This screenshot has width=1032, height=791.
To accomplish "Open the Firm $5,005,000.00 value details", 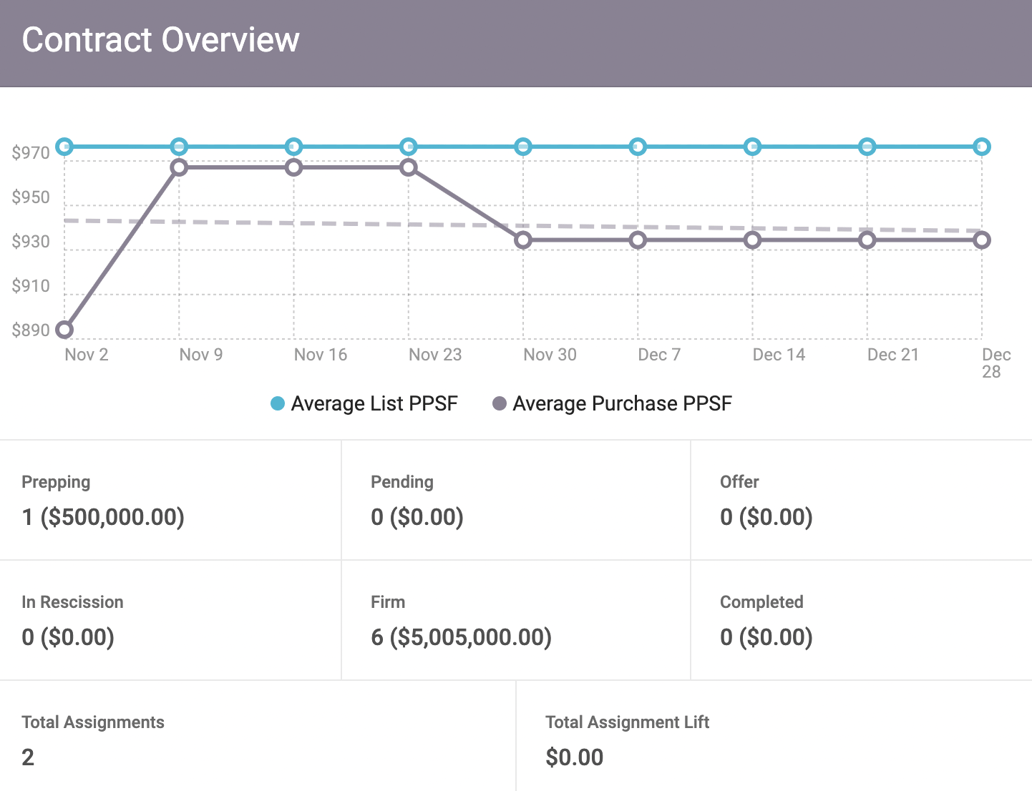I will [459, 637].
